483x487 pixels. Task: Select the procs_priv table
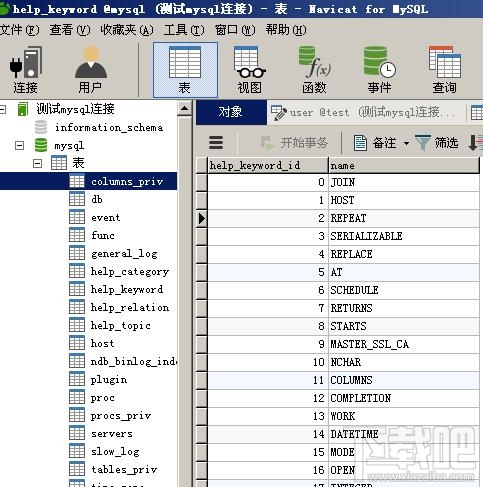(x=121, y=416)
